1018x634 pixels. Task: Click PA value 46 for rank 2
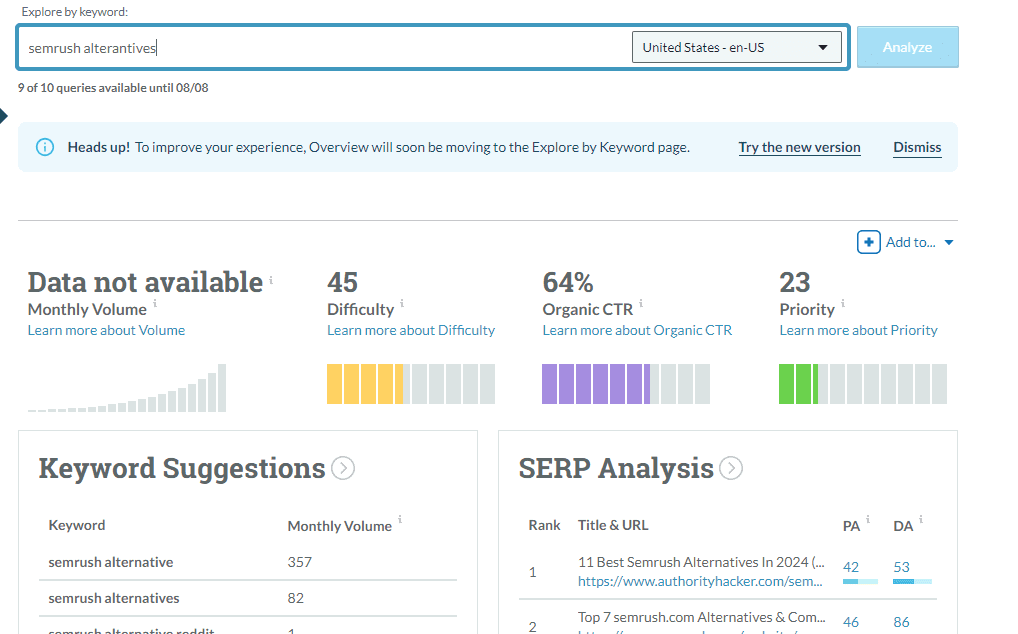click(850, 622)
